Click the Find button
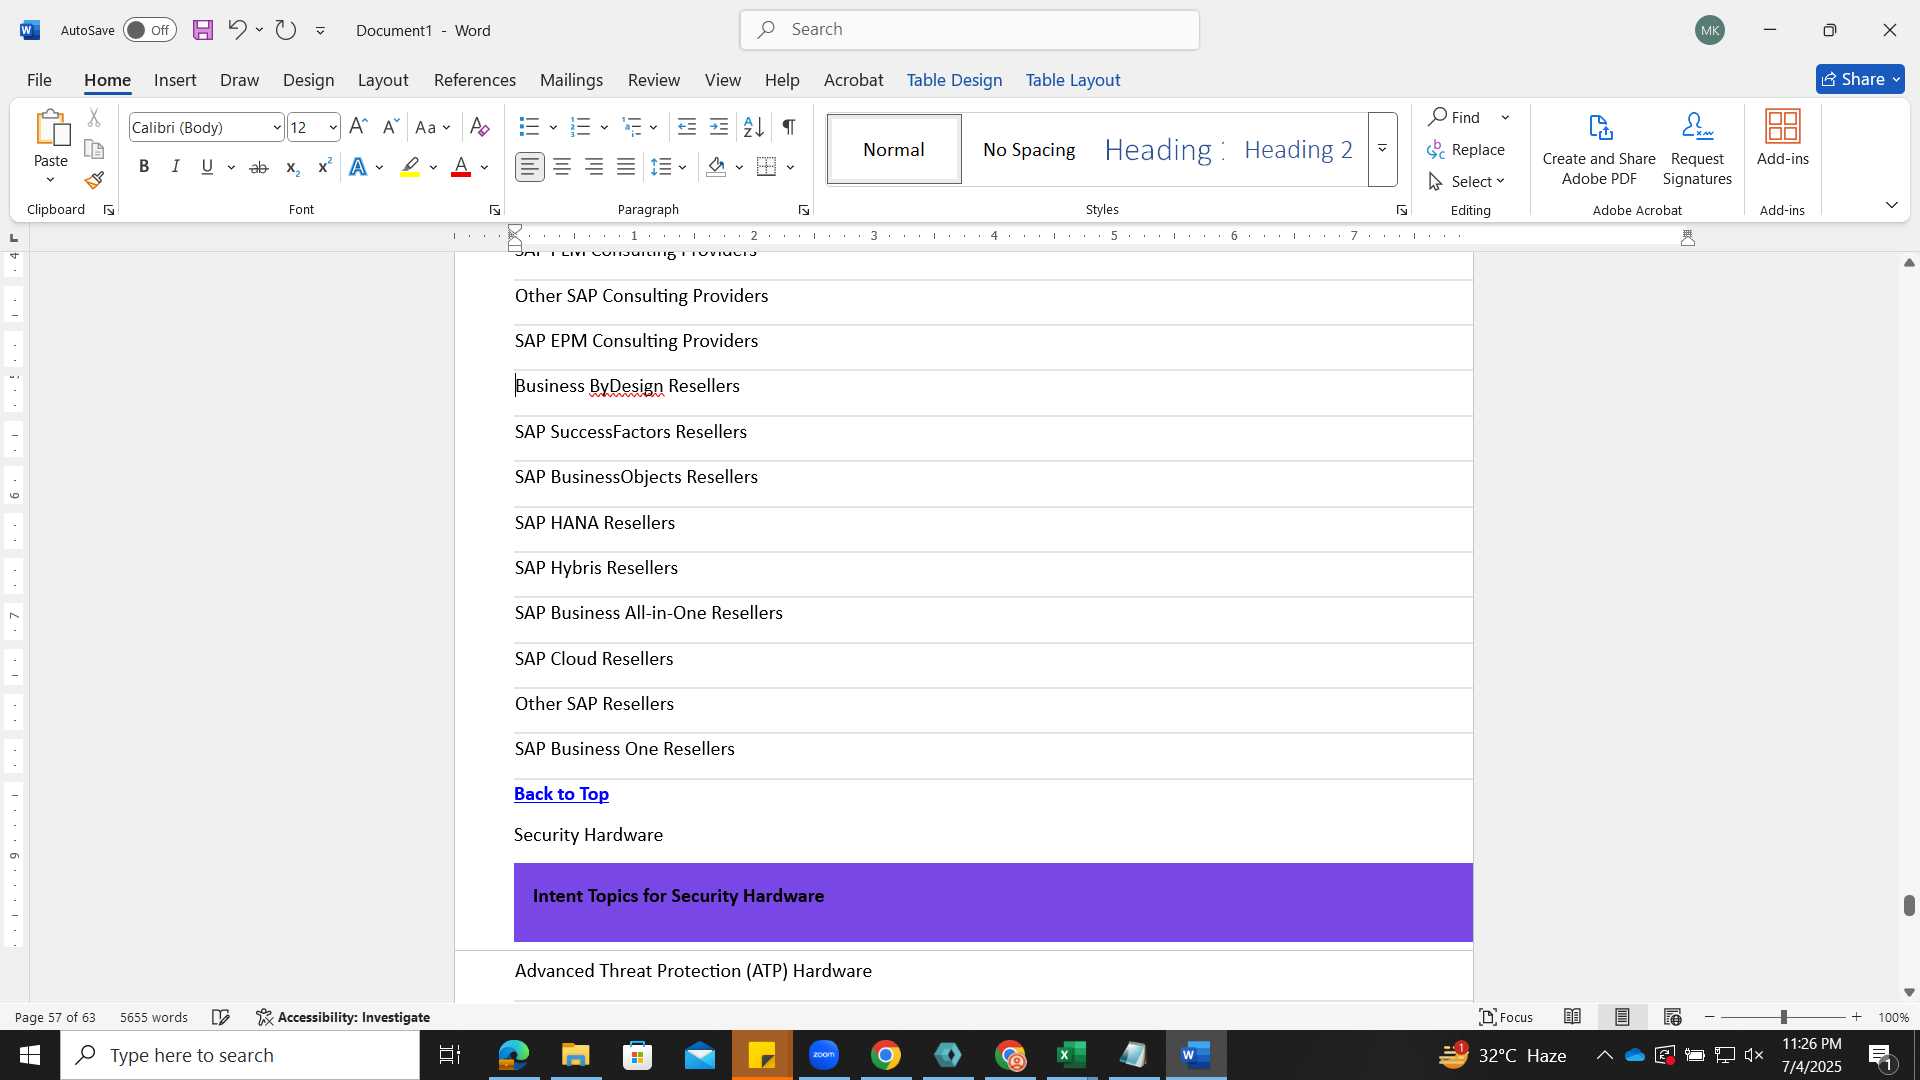 [1455, 118]
